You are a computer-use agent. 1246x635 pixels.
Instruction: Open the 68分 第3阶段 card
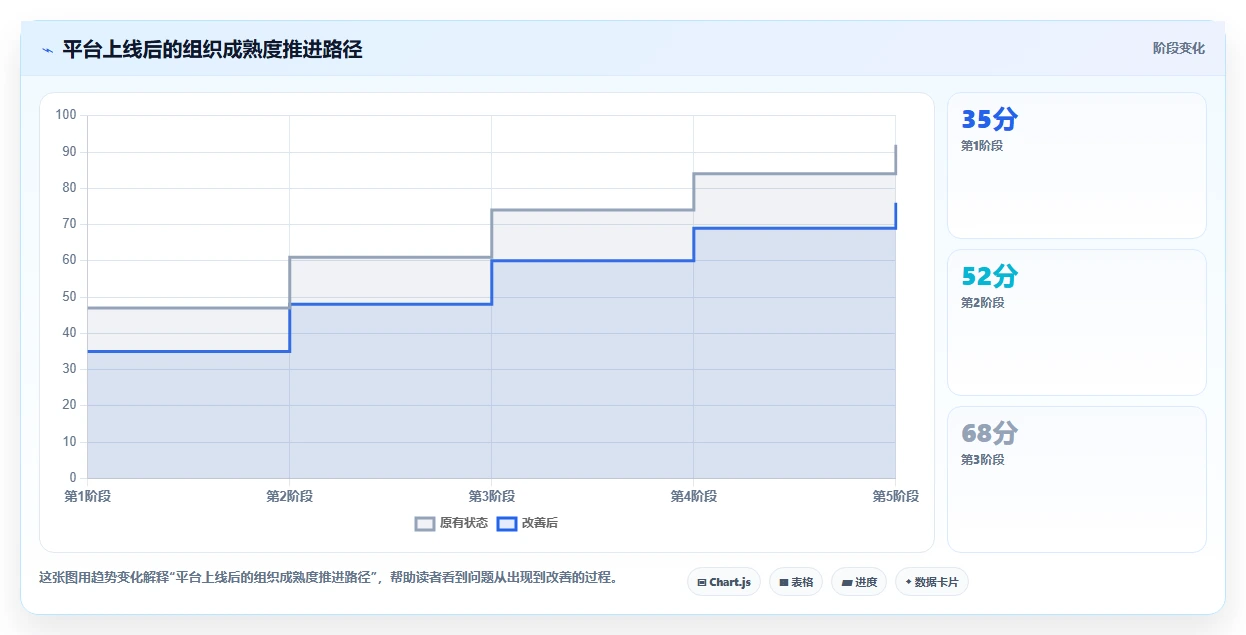click(1077, 479)
